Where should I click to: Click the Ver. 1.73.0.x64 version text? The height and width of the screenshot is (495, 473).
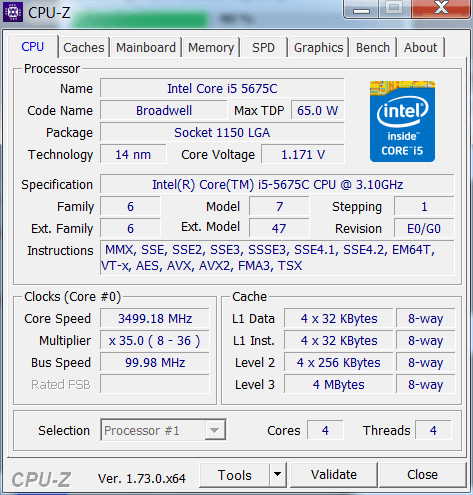tap(142, 479)
